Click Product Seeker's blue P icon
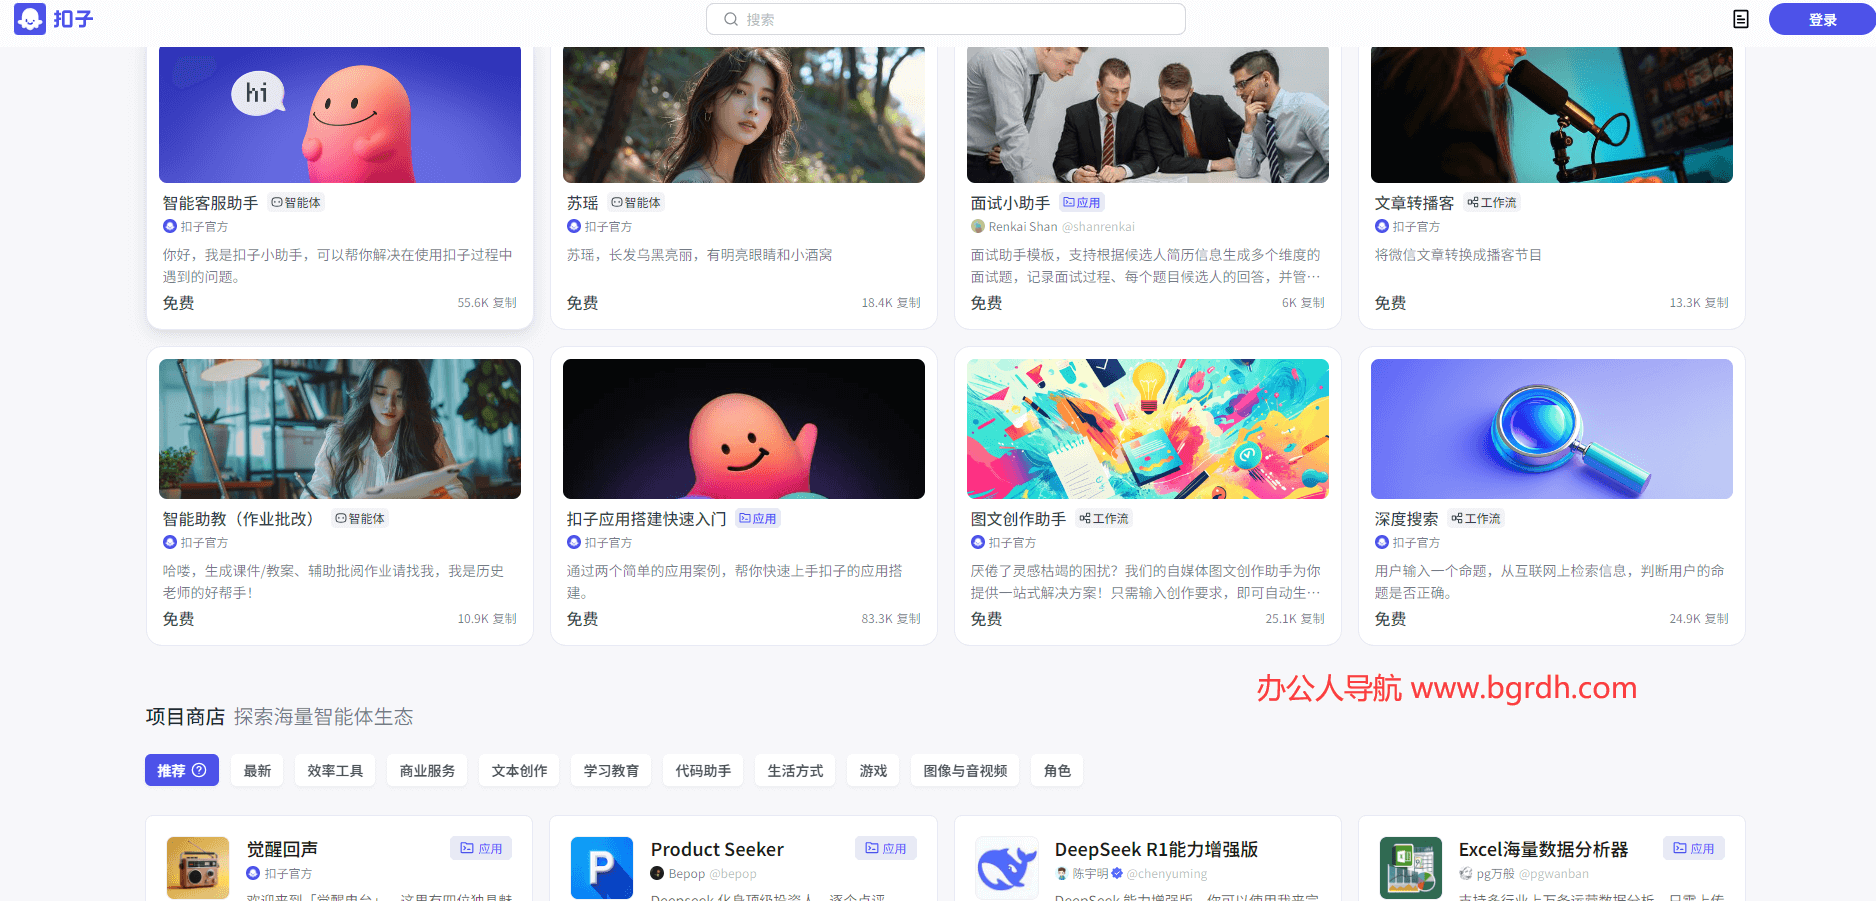Screen dimensions: 1876x901 601,867
